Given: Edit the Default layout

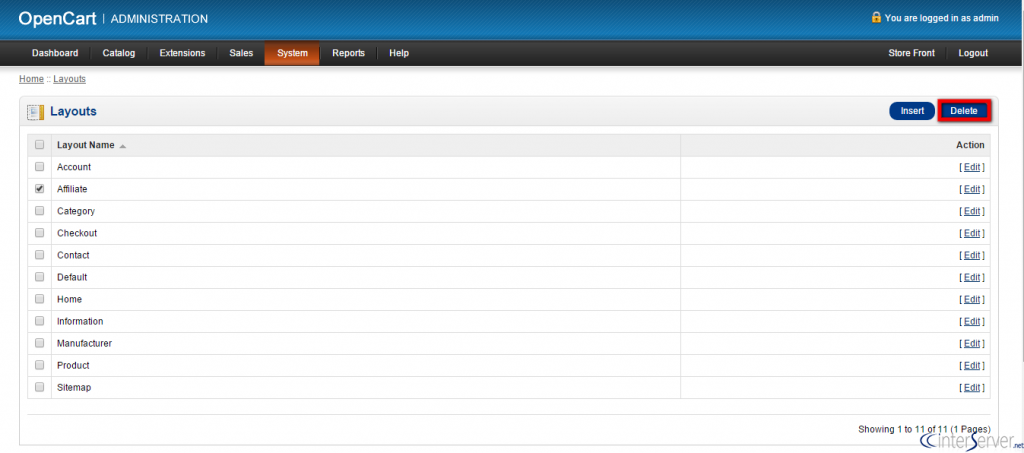Looking at the screenshot, I should (x=972, y=277).
